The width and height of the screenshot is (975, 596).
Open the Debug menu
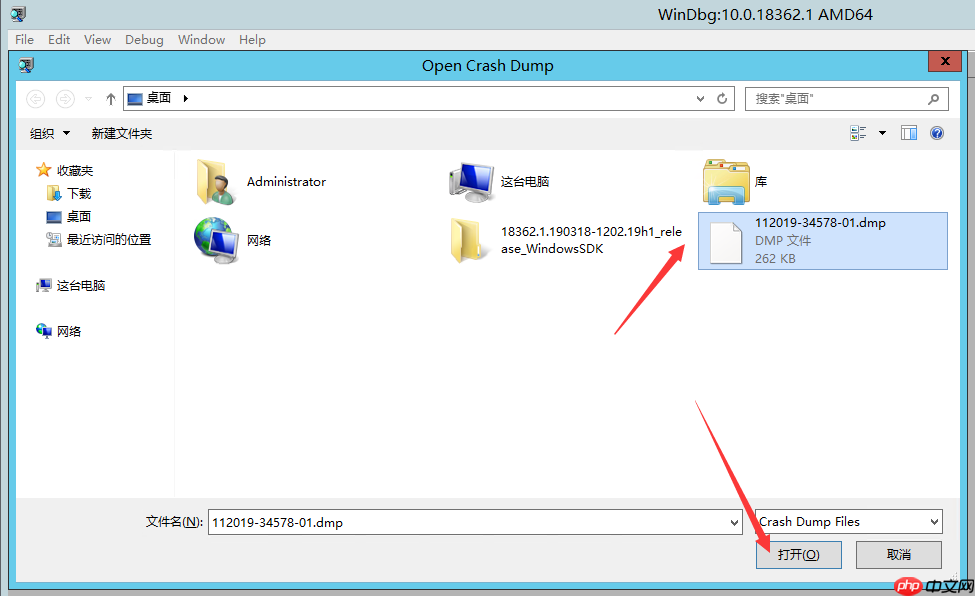click(x=144, y=40)
